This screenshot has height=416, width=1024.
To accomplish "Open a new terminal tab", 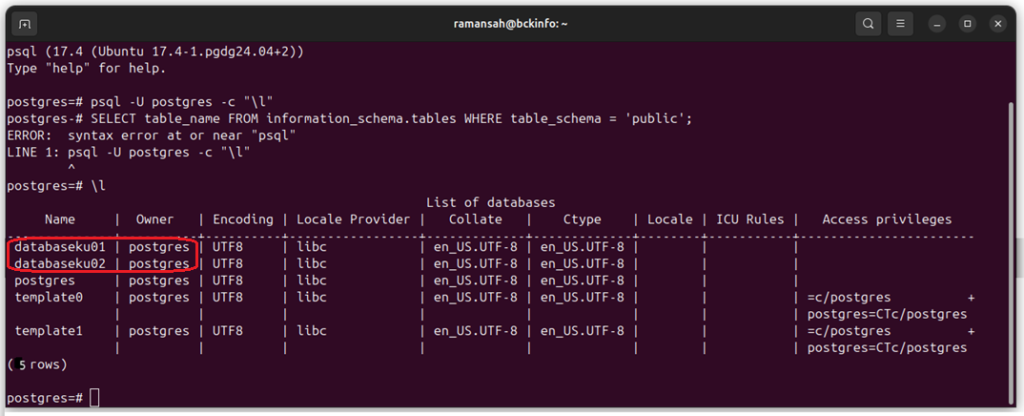I will click(24, 24).
